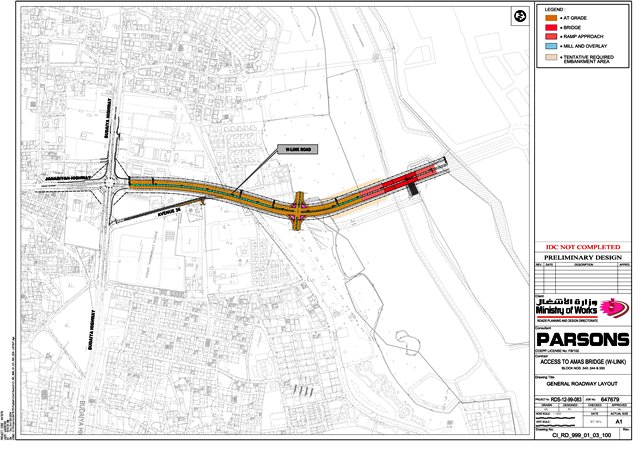
Task: Click the north arrow compass symbol
Action: point(519,16)
